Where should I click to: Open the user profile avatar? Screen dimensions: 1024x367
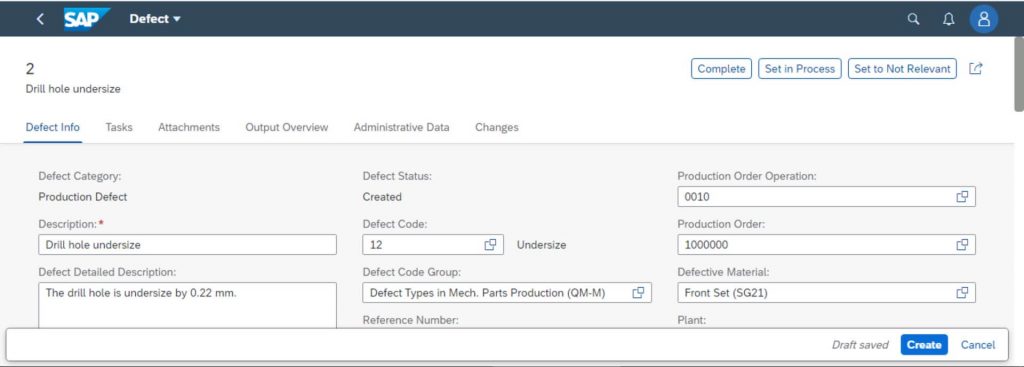click(x=984, y=19)
